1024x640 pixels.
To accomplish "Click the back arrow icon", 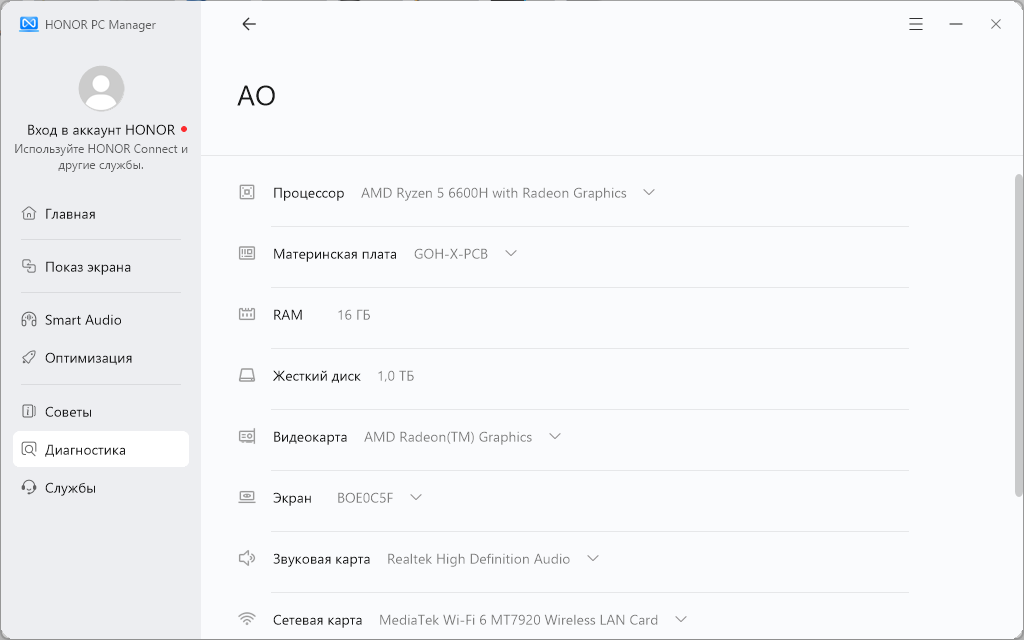I will click(249, 24).
